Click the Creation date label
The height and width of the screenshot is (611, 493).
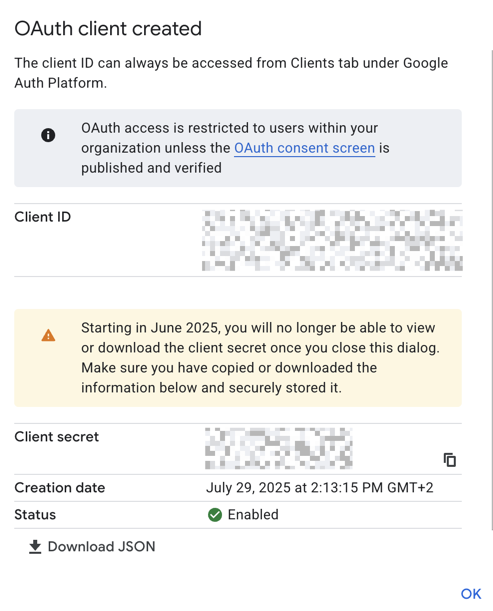[60, 488]
